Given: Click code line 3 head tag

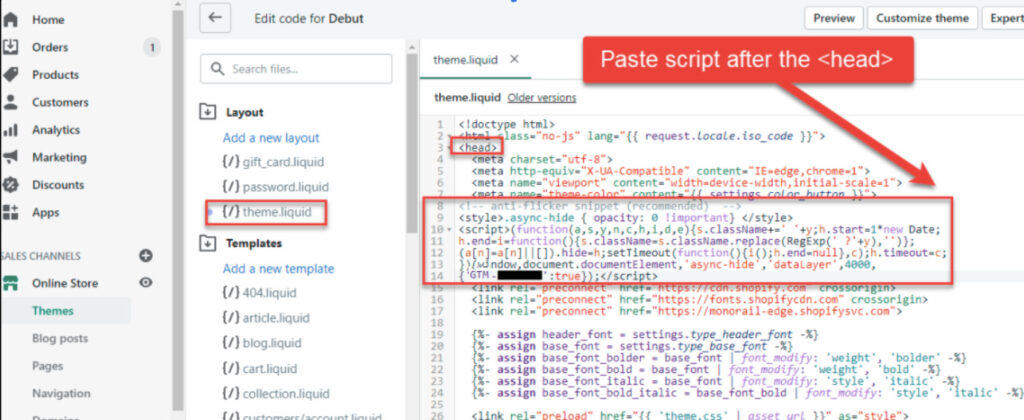Looking at the screenshot, I should [477, 147].
